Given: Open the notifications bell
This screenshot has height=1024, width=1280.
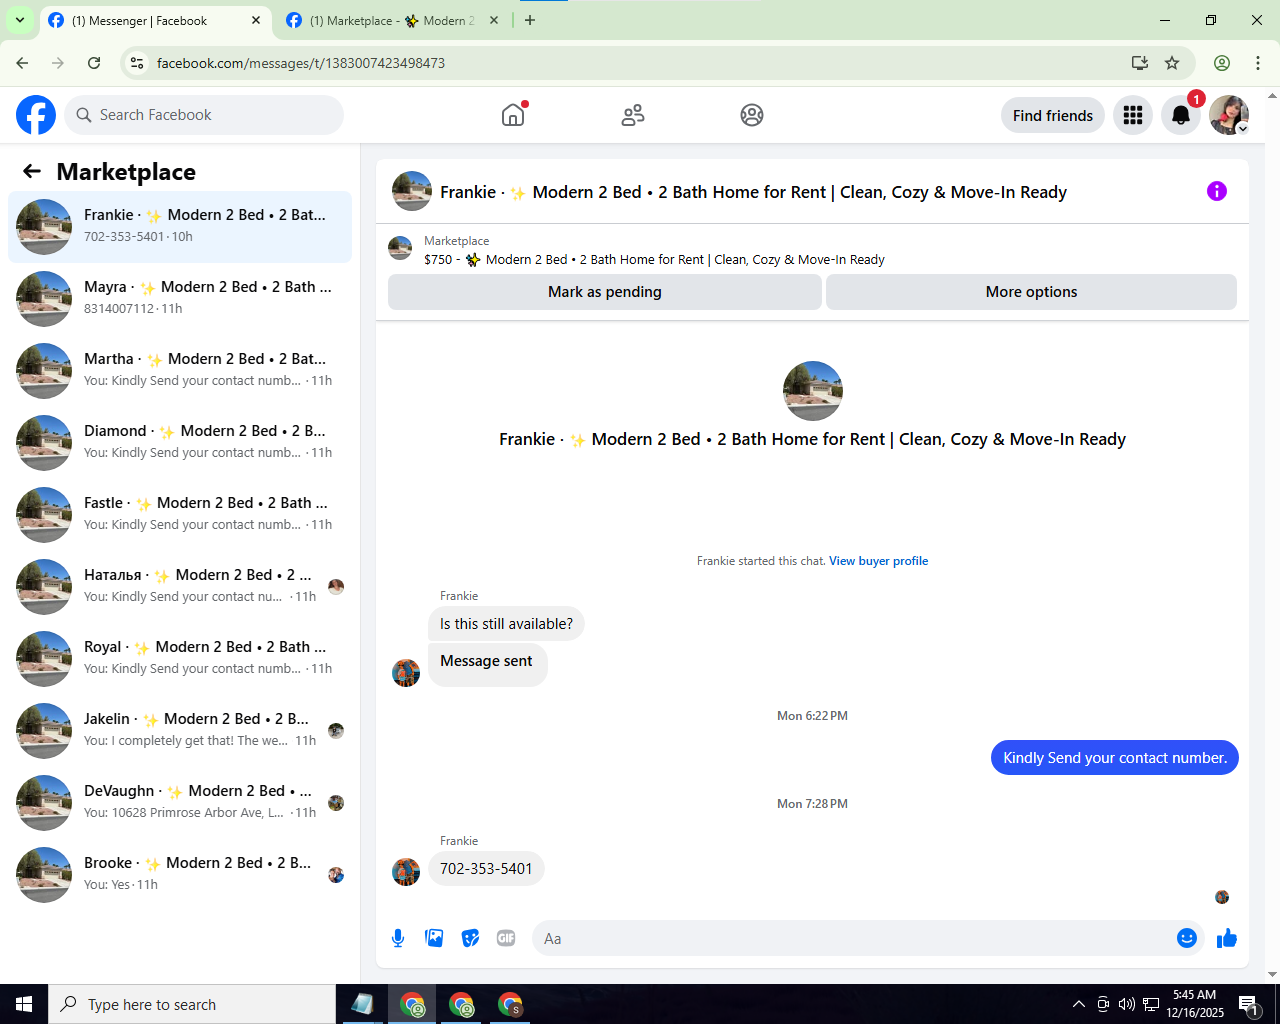Looking at the screenshot, I should click(1181, 115).
